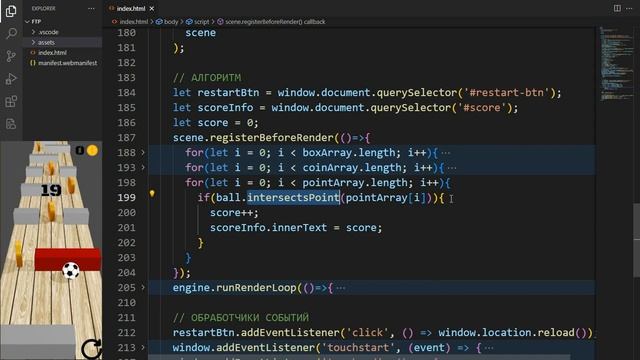Viewport: 640px width, 360px height.
Task: Click the code minimap overview
Action: tap(616, 63)
